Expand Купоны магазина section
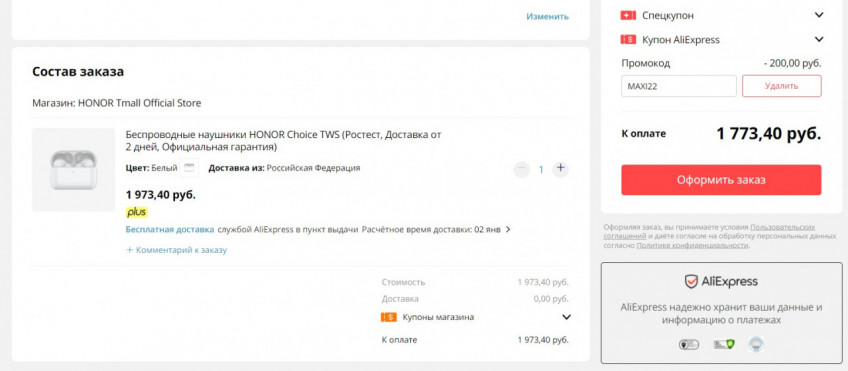Viewport: 848px width, 371px height. click(x=566, y=317)
